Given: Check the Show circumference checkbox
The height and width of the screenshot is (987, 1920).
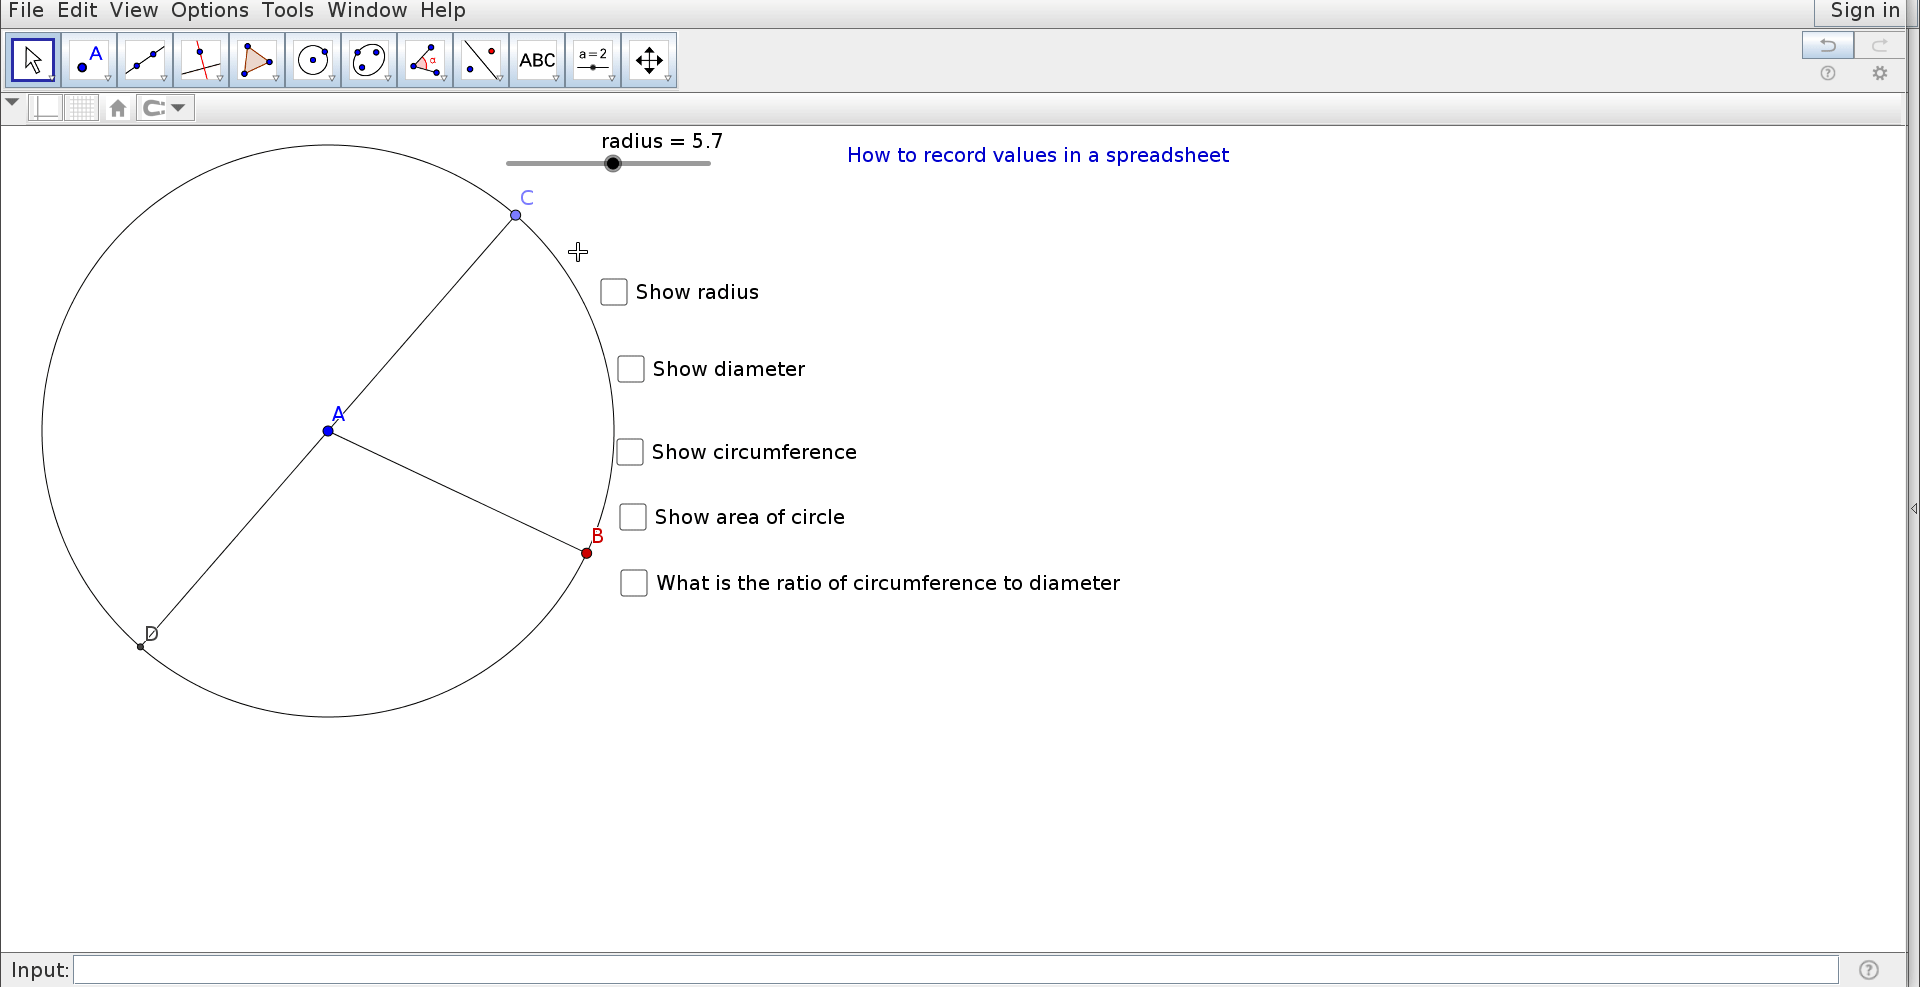Looking at the screenshot, I should 630,452.
